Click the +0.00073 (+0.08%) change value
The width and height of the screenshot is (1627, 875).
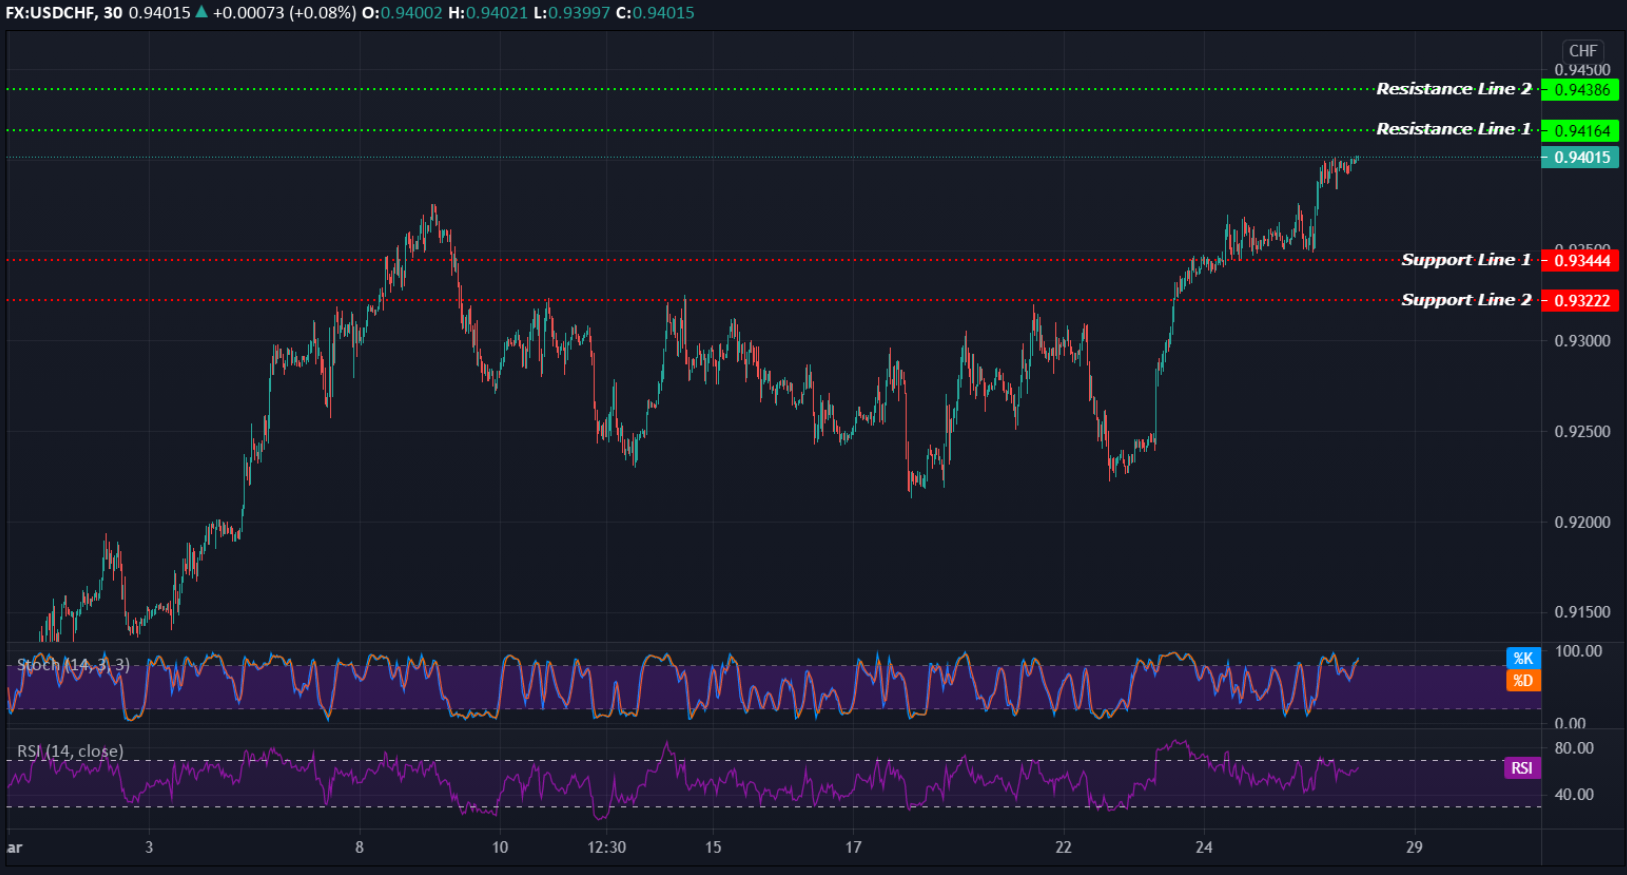284,13
